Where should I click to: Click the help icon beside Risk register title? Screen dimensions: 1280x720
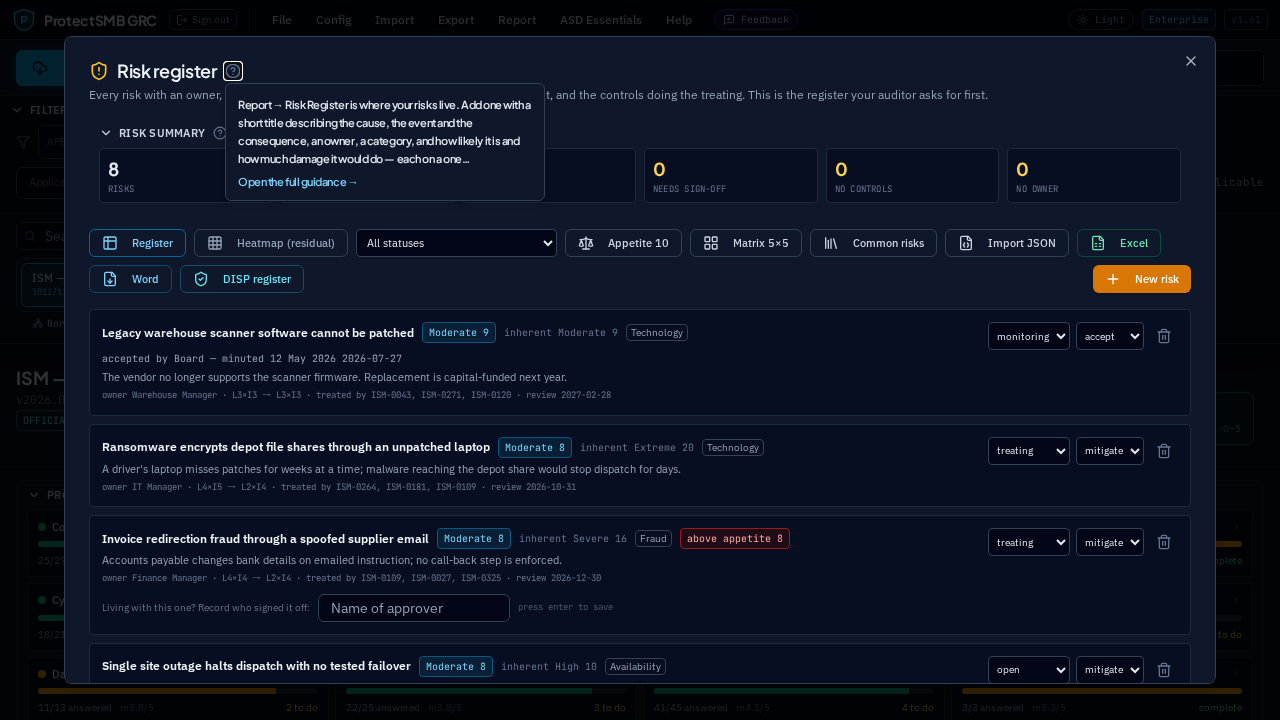[233, 71]
